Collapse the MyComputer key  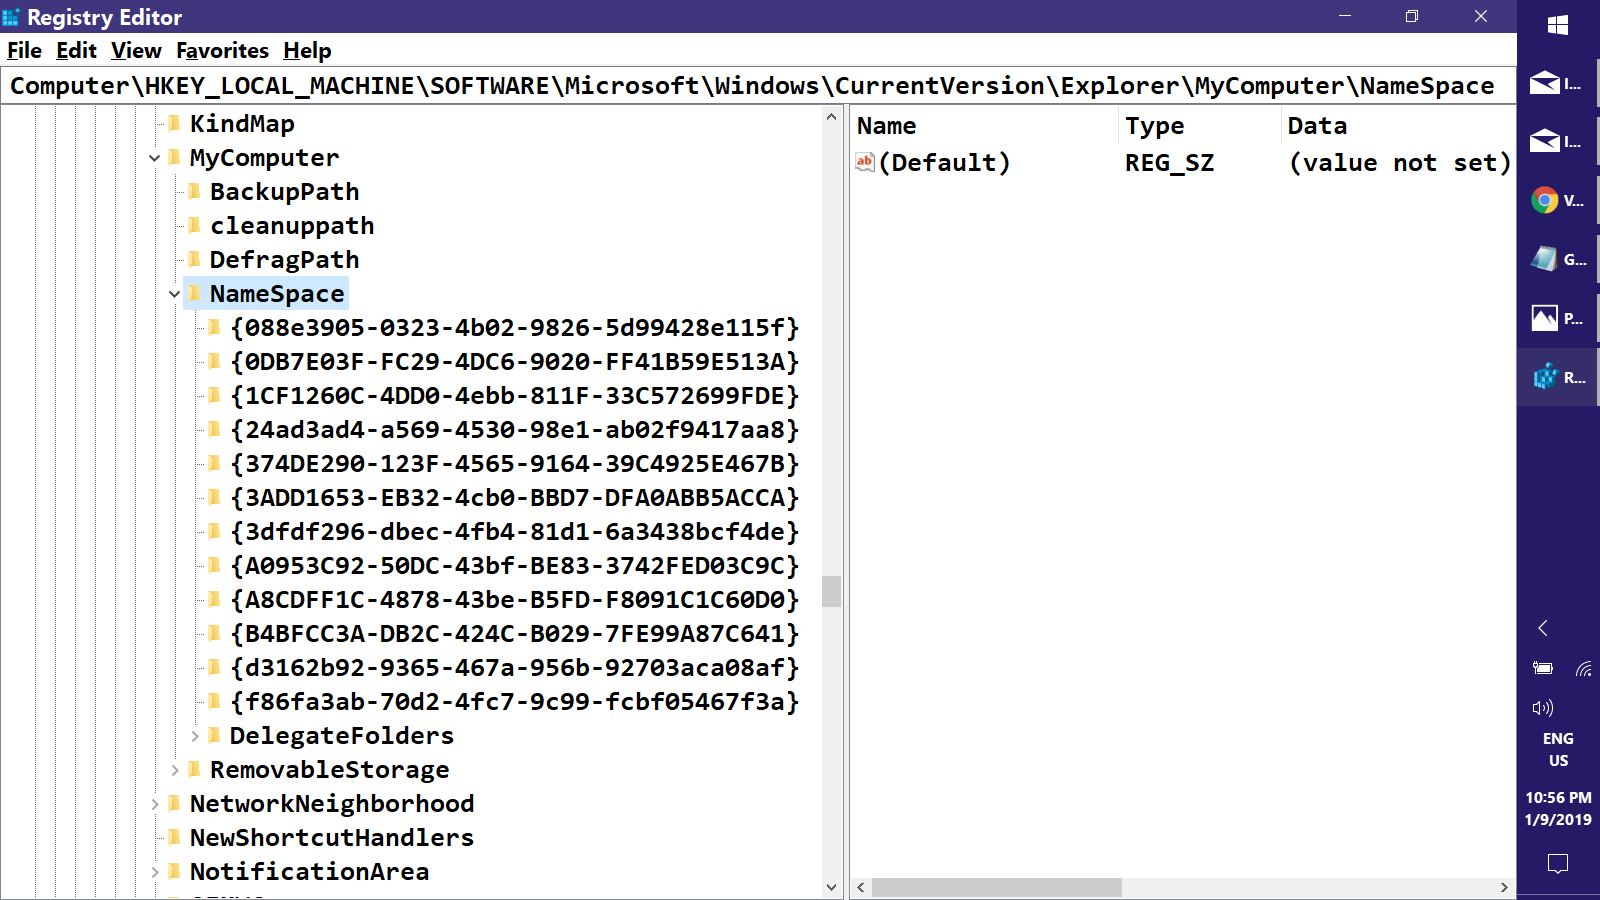pos(155,158)
